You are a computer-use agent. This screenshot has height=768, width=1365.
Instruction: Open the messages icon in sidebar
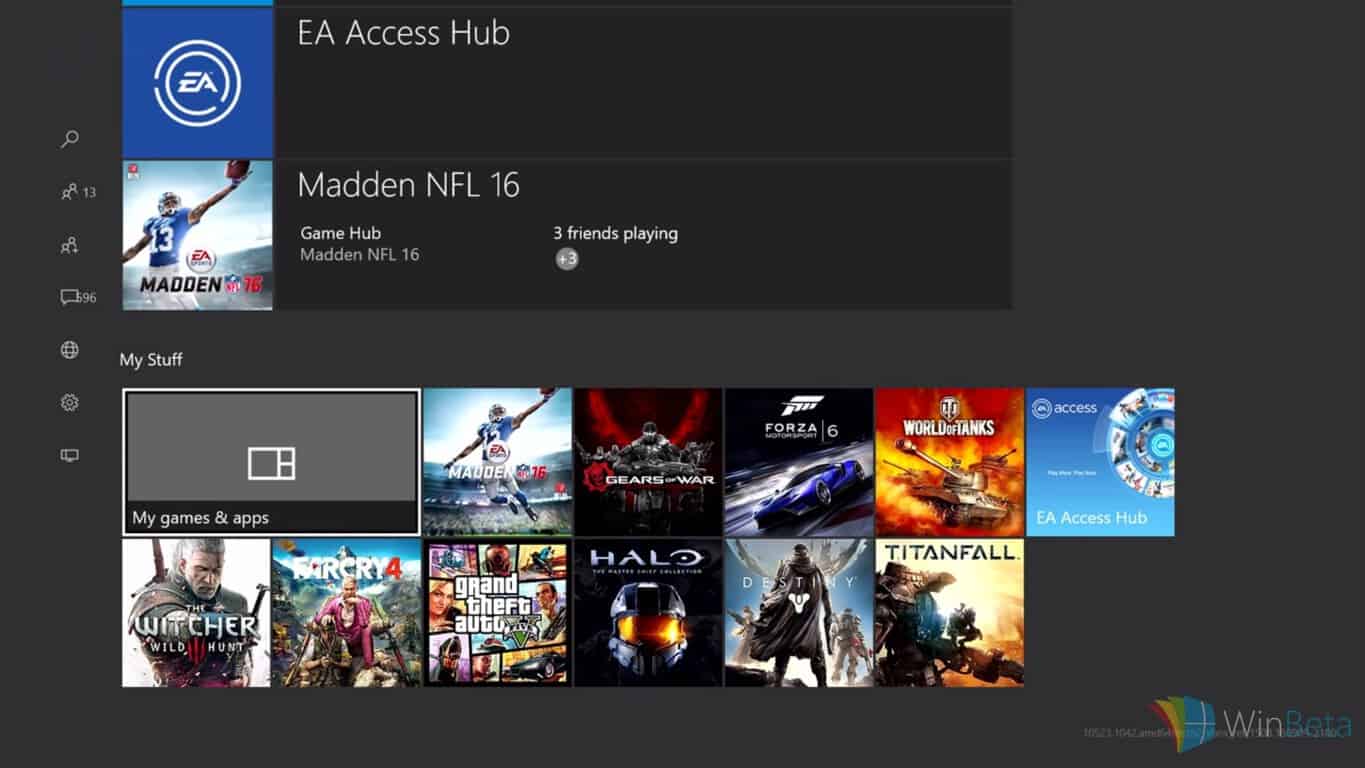78,297
